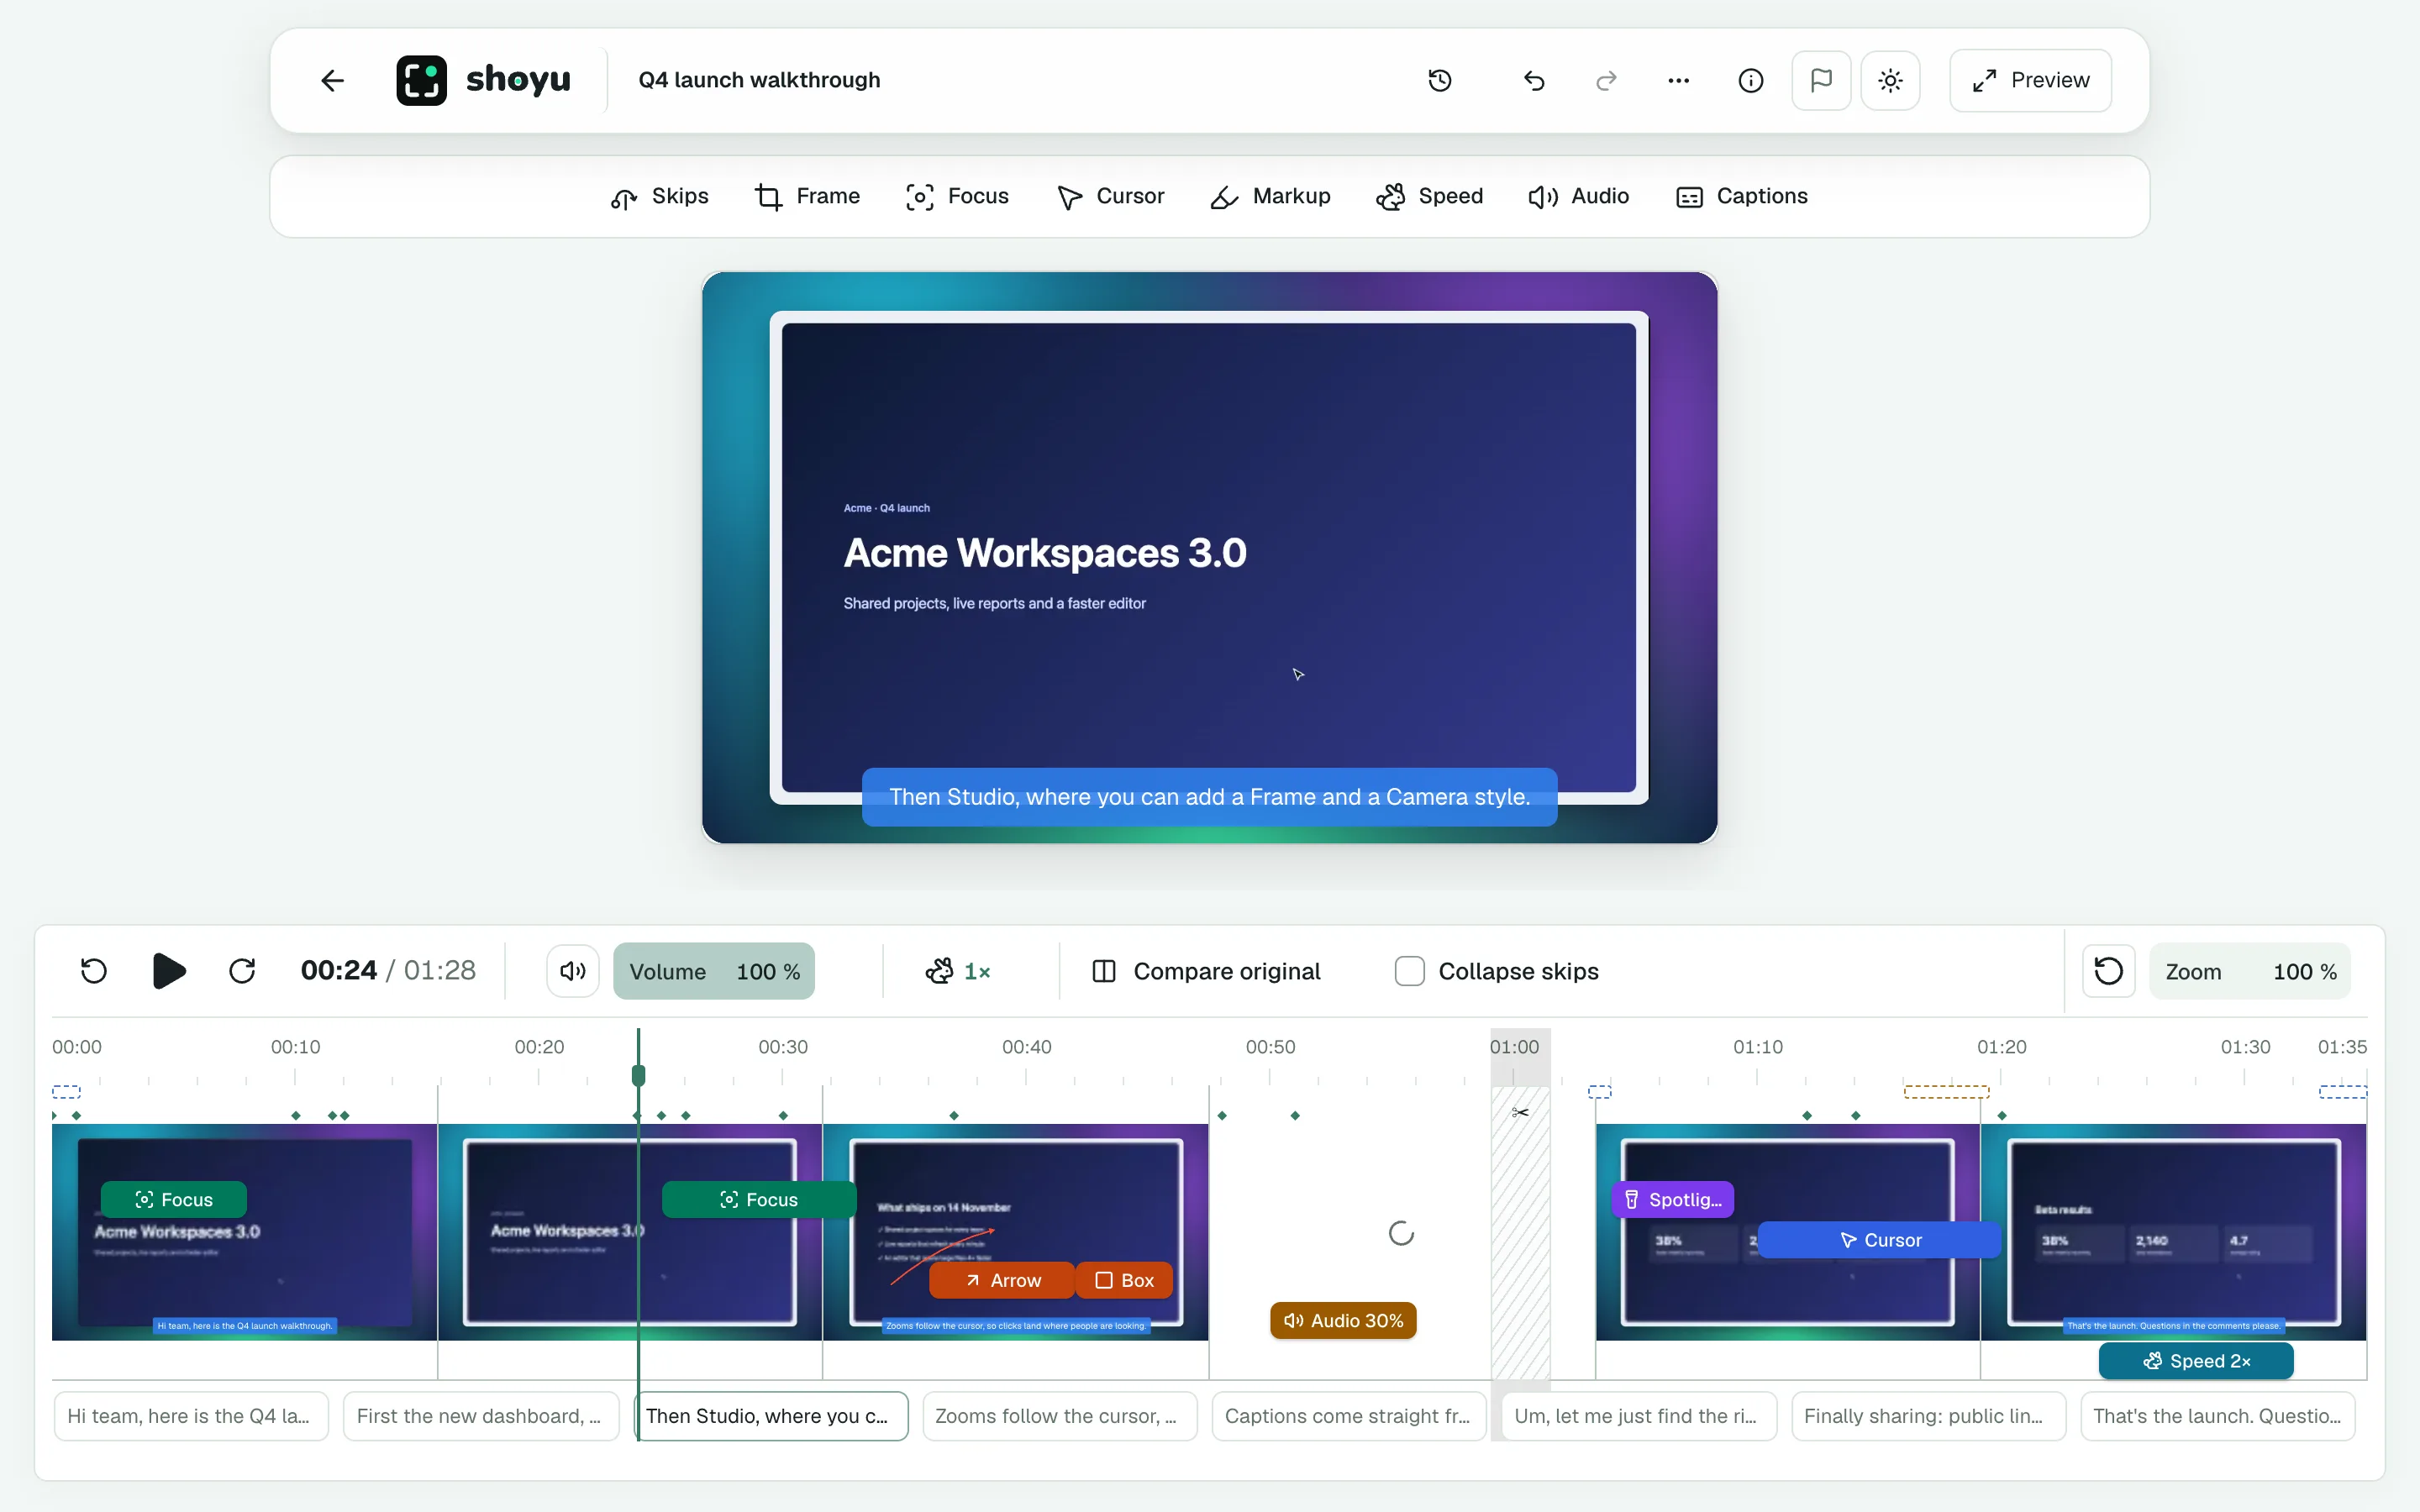Click the scissors cut marker at 01:00
Viewport: 2420px width, 1512px height.
coord(1520,1113)
